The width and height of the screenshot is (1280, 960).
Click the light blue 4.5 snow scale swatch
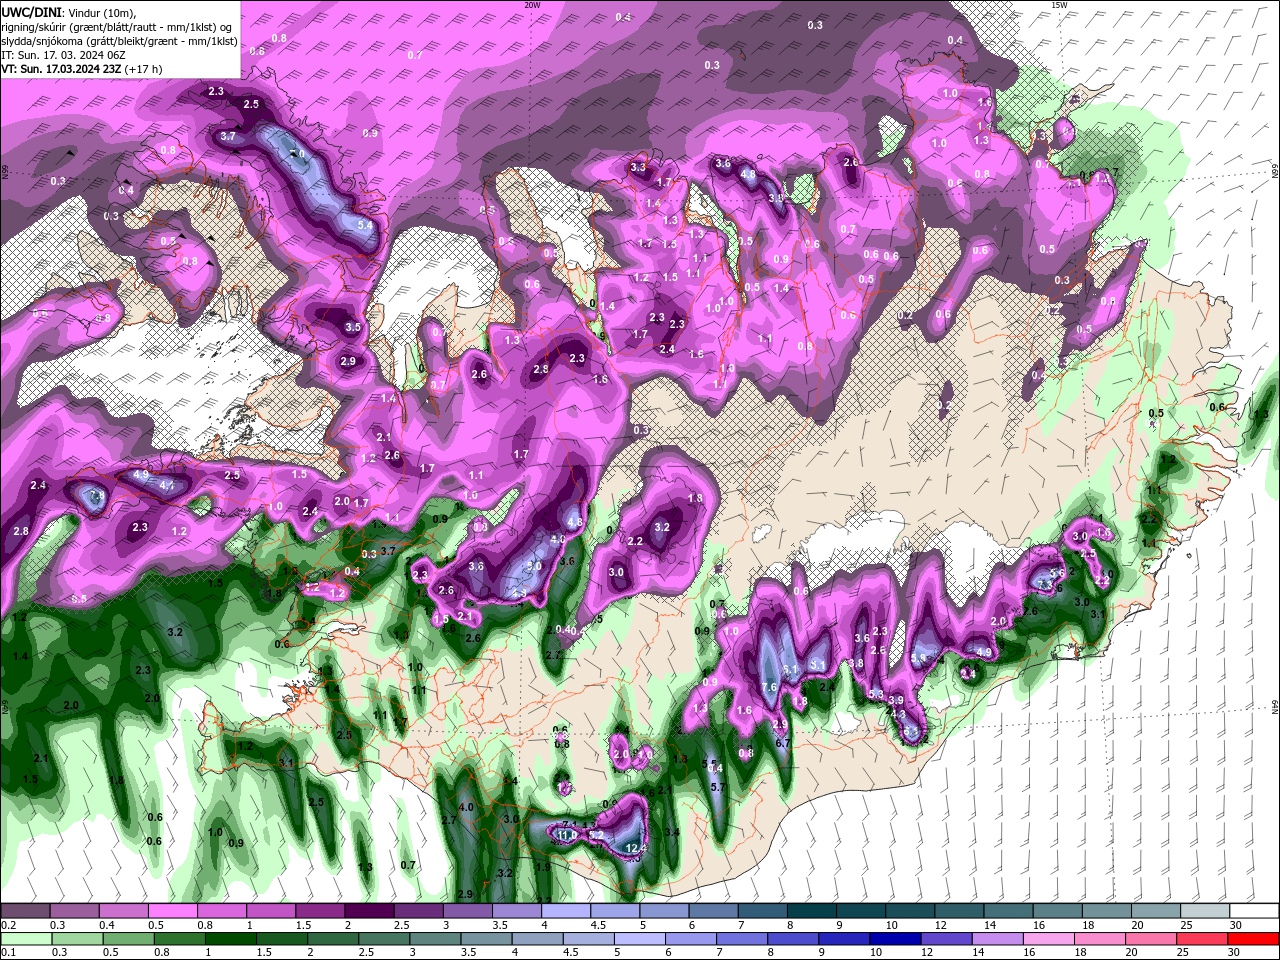coord(615,911)
